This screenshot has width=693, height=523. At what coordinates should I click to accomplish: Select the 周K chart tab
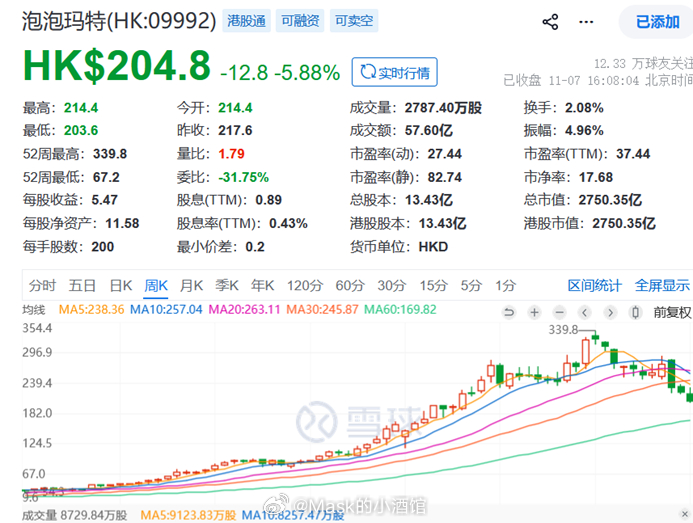tap(156, 286)
